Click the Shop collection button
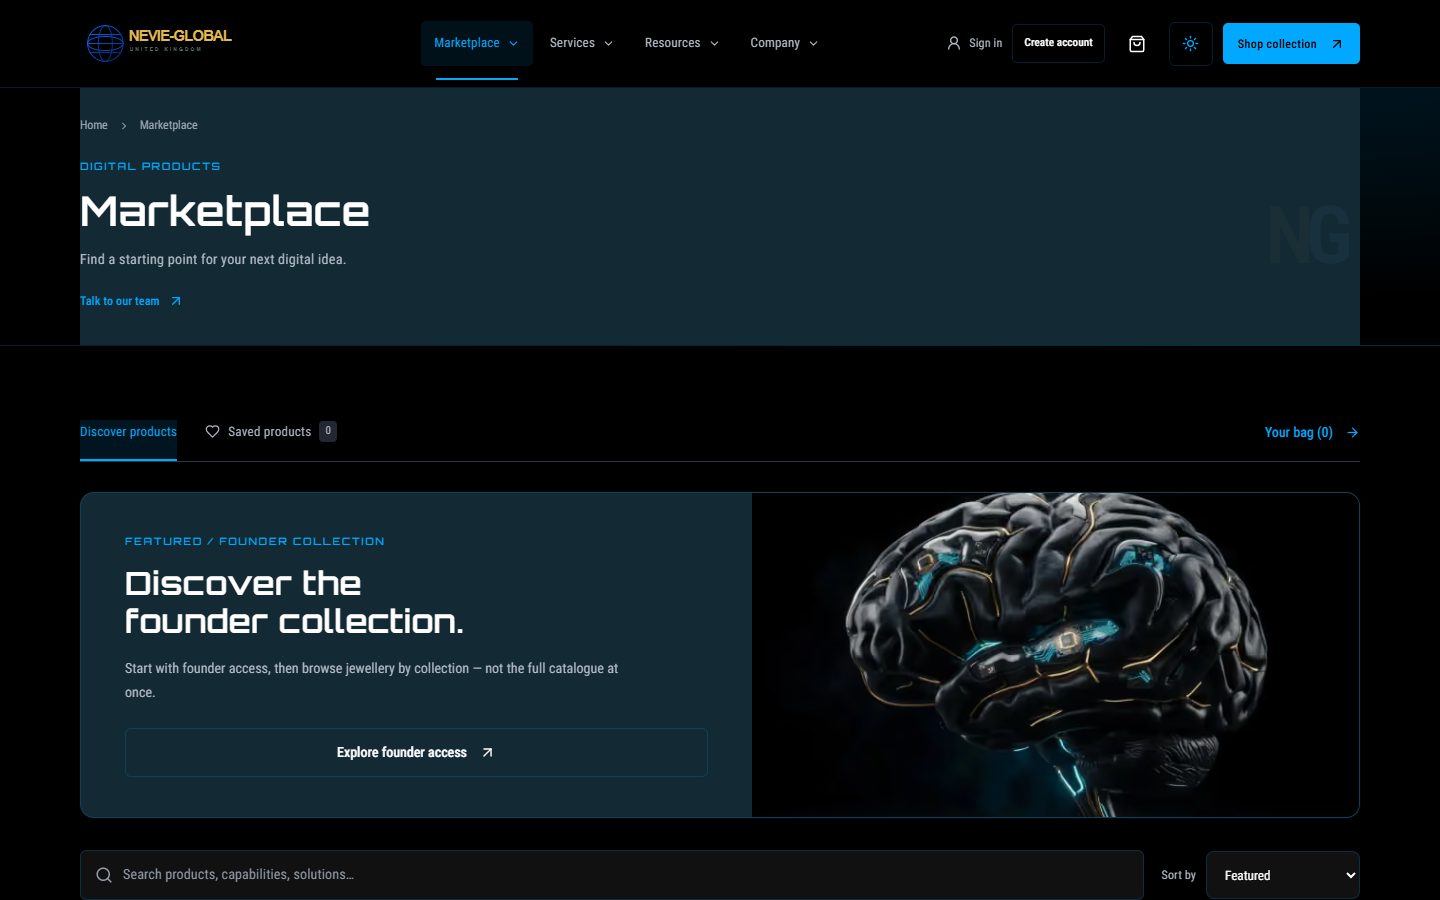 (1291, 44)
